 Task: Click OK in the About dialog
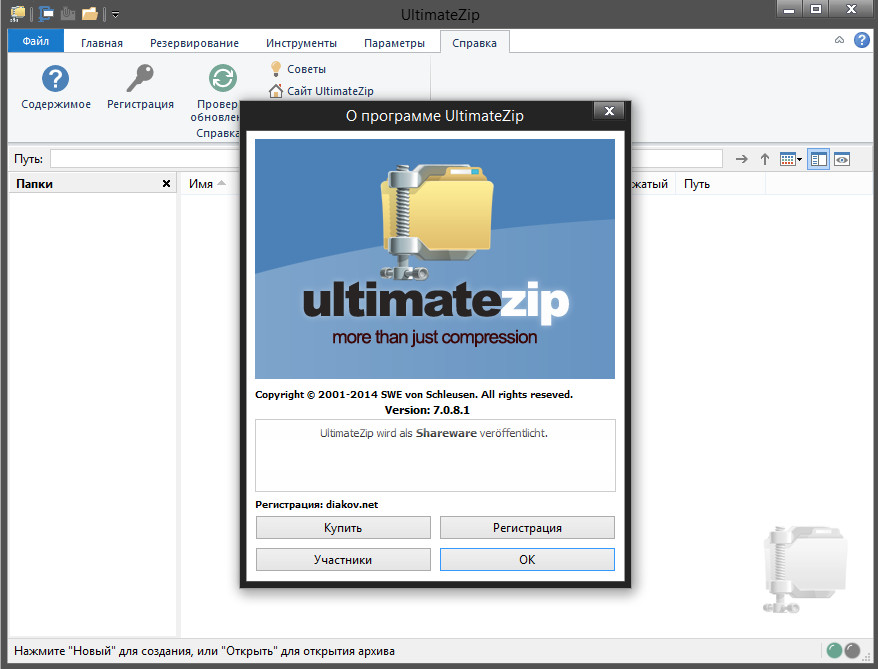click(x=527, y=559)
